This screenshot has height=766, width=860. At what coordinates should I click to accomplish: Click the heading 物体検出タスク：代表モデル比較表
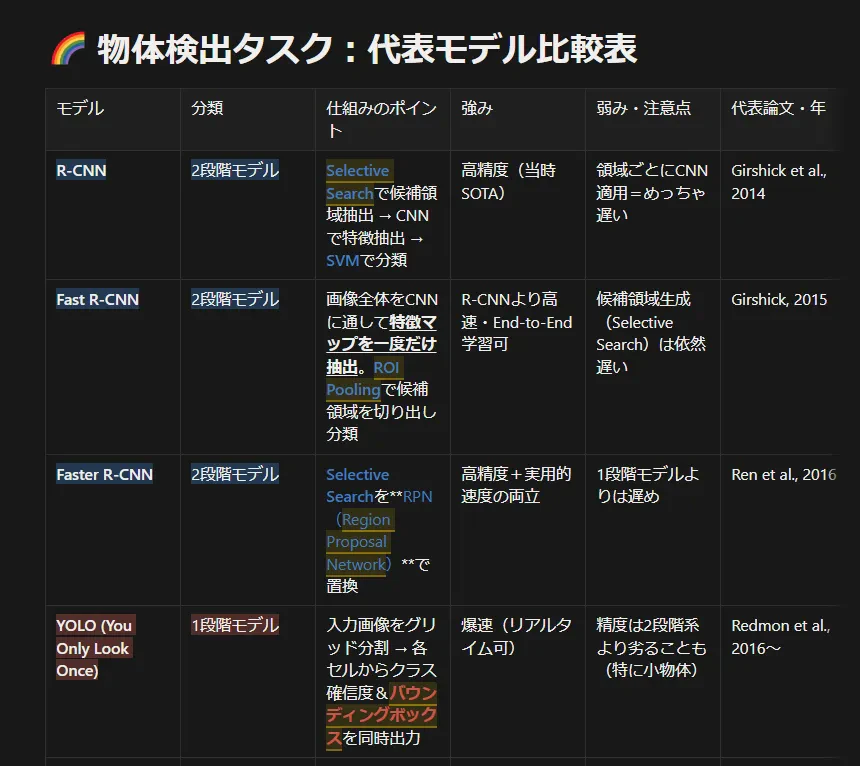367,49
